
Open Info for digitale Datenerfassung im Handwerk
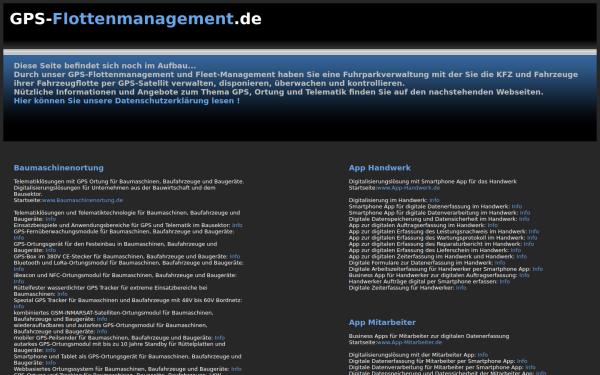click(517, 207)
